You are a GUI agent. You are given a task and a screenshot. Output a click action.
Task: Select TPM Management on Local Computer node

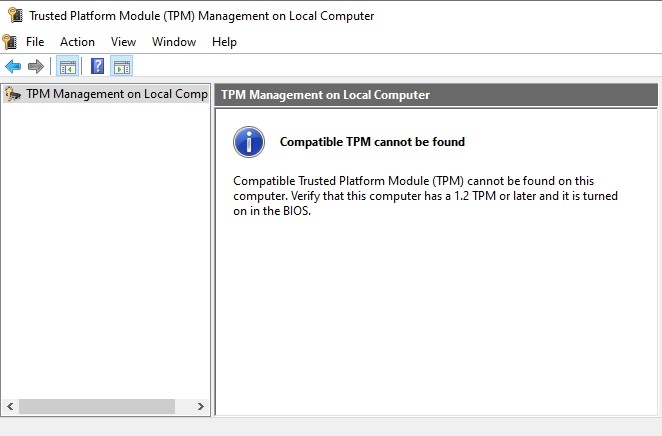point(116,94)
